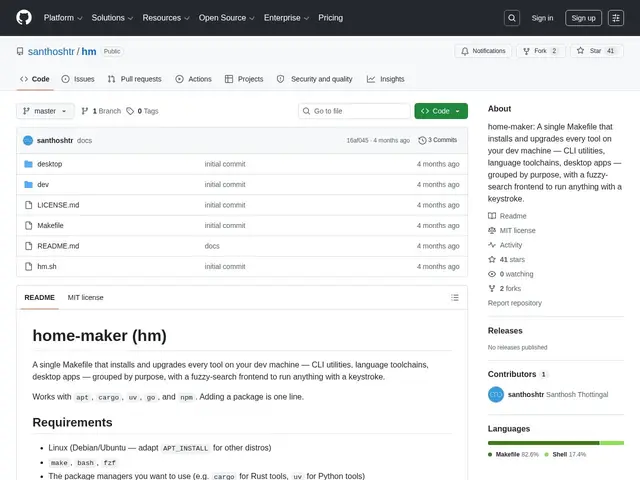Open the Insights tab

click(386, 79)
